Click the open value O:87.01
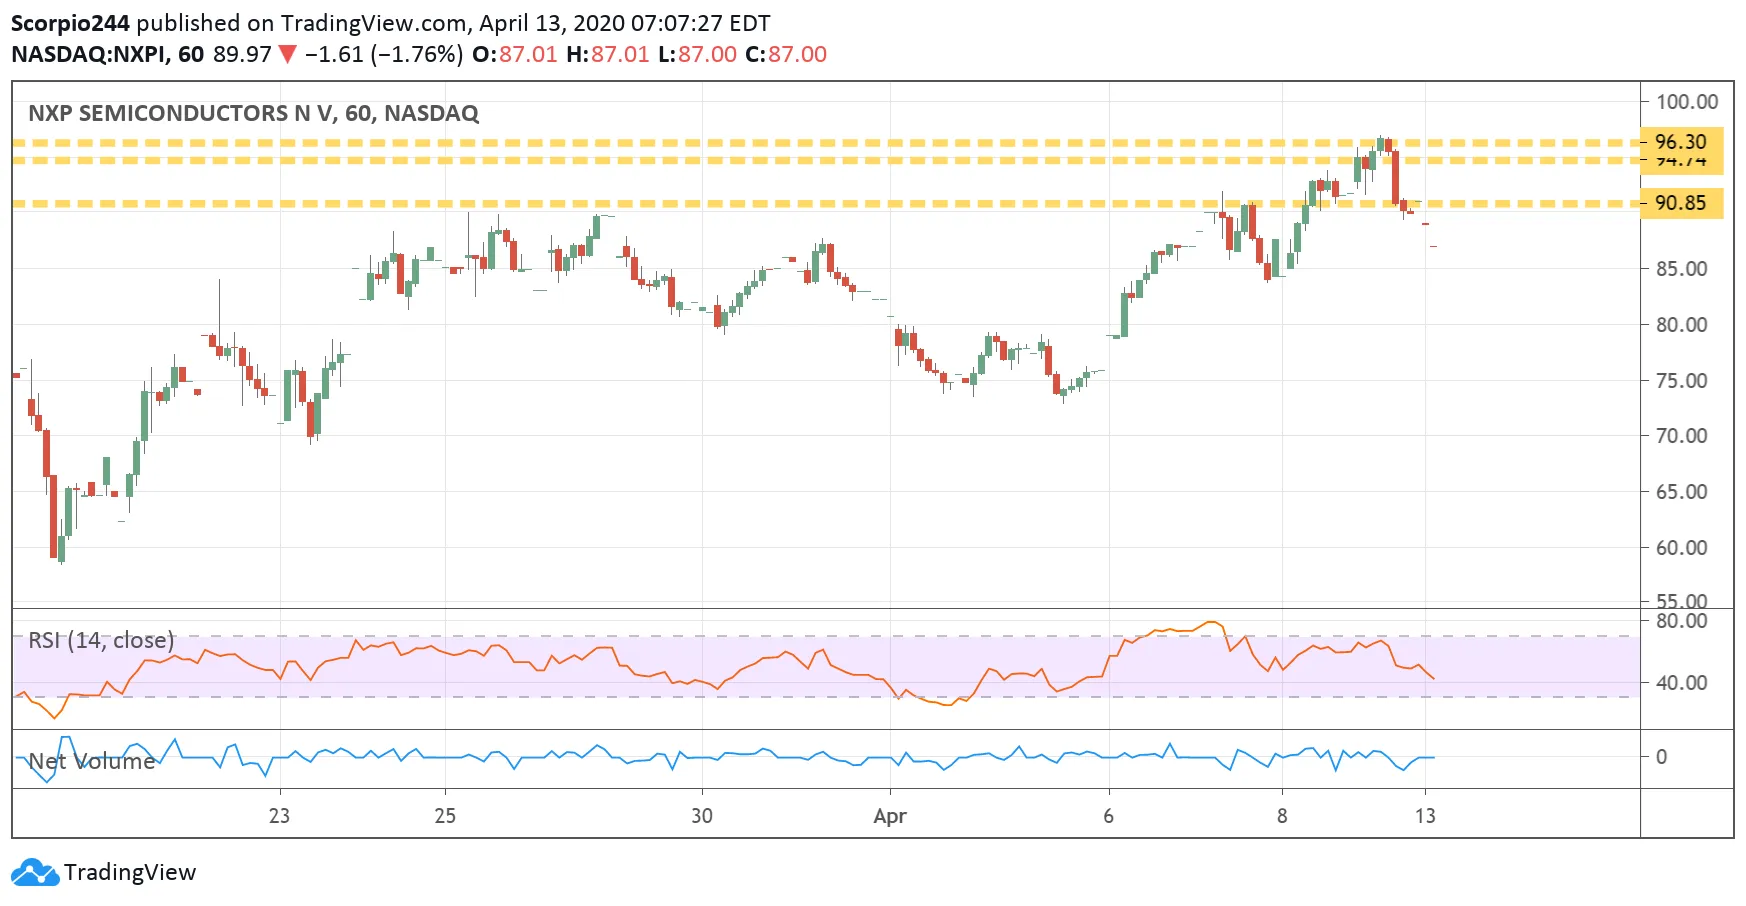The width and height of the screenshot is (1746, 906). click(514, 54)
